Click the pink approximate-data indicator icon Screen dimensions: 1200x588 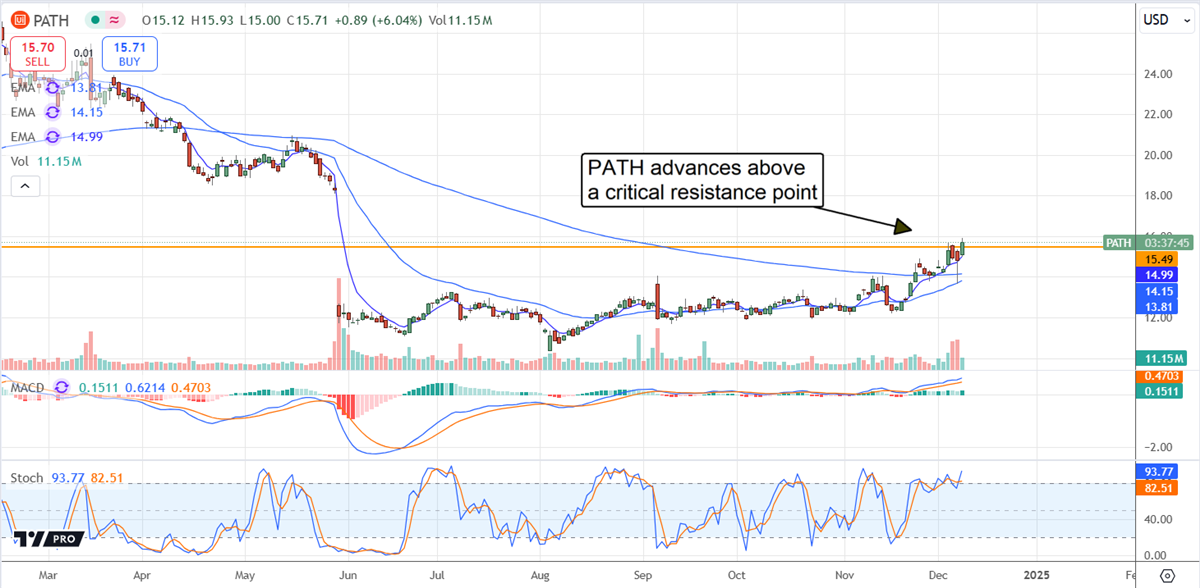point(115,19)
